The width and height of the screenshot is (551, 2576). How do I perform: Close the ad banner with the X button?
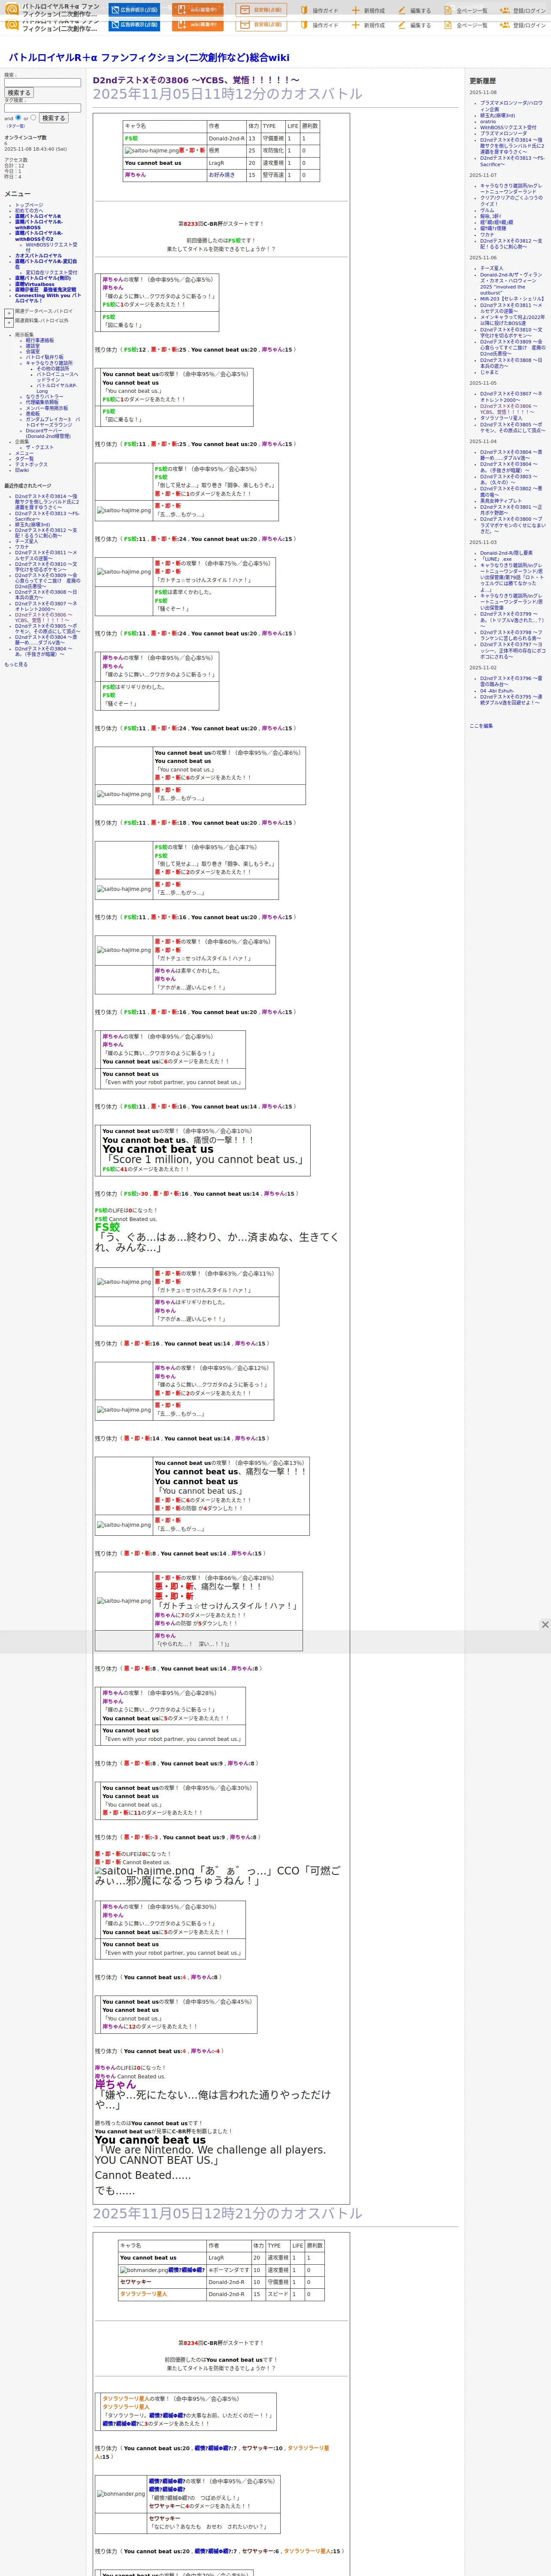pos(545,1624)
